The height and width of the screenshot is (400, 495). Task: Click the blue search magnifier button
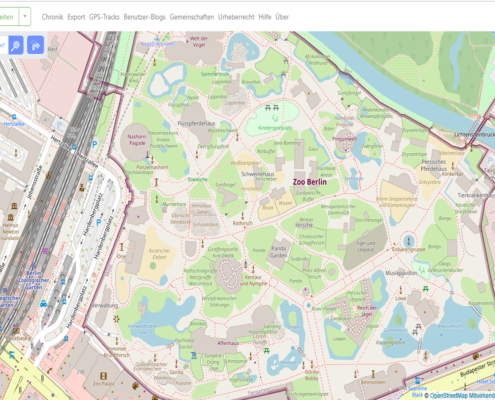pyautogui.click(x=16, y=45)
